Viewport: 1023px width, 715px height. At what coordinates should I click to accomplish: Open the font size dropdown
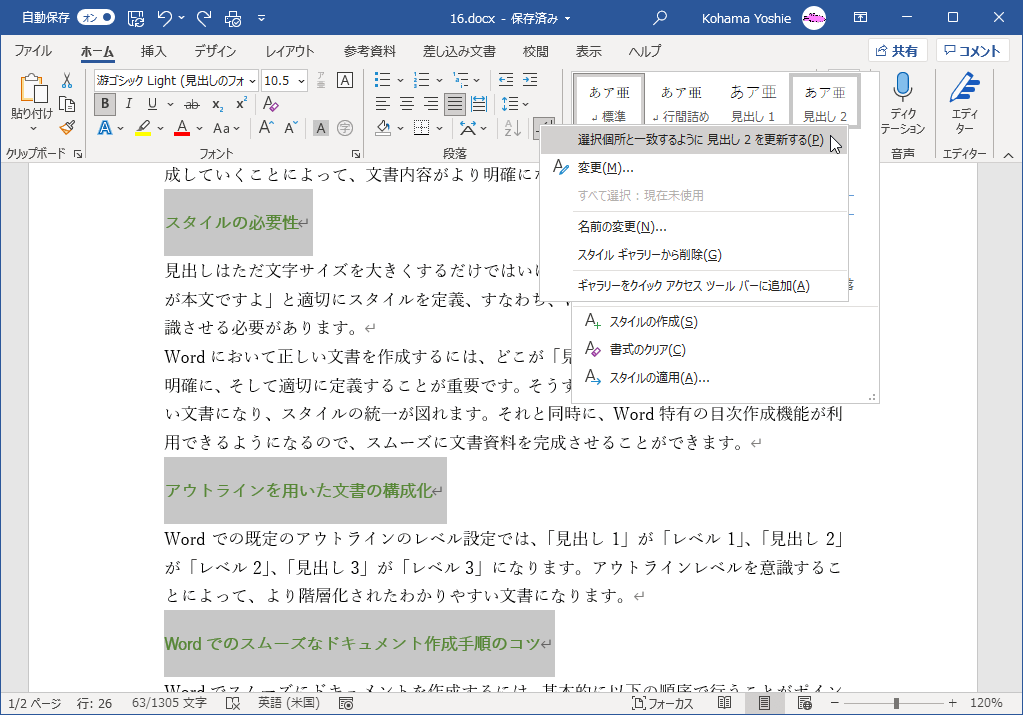[x=301, y=81]
